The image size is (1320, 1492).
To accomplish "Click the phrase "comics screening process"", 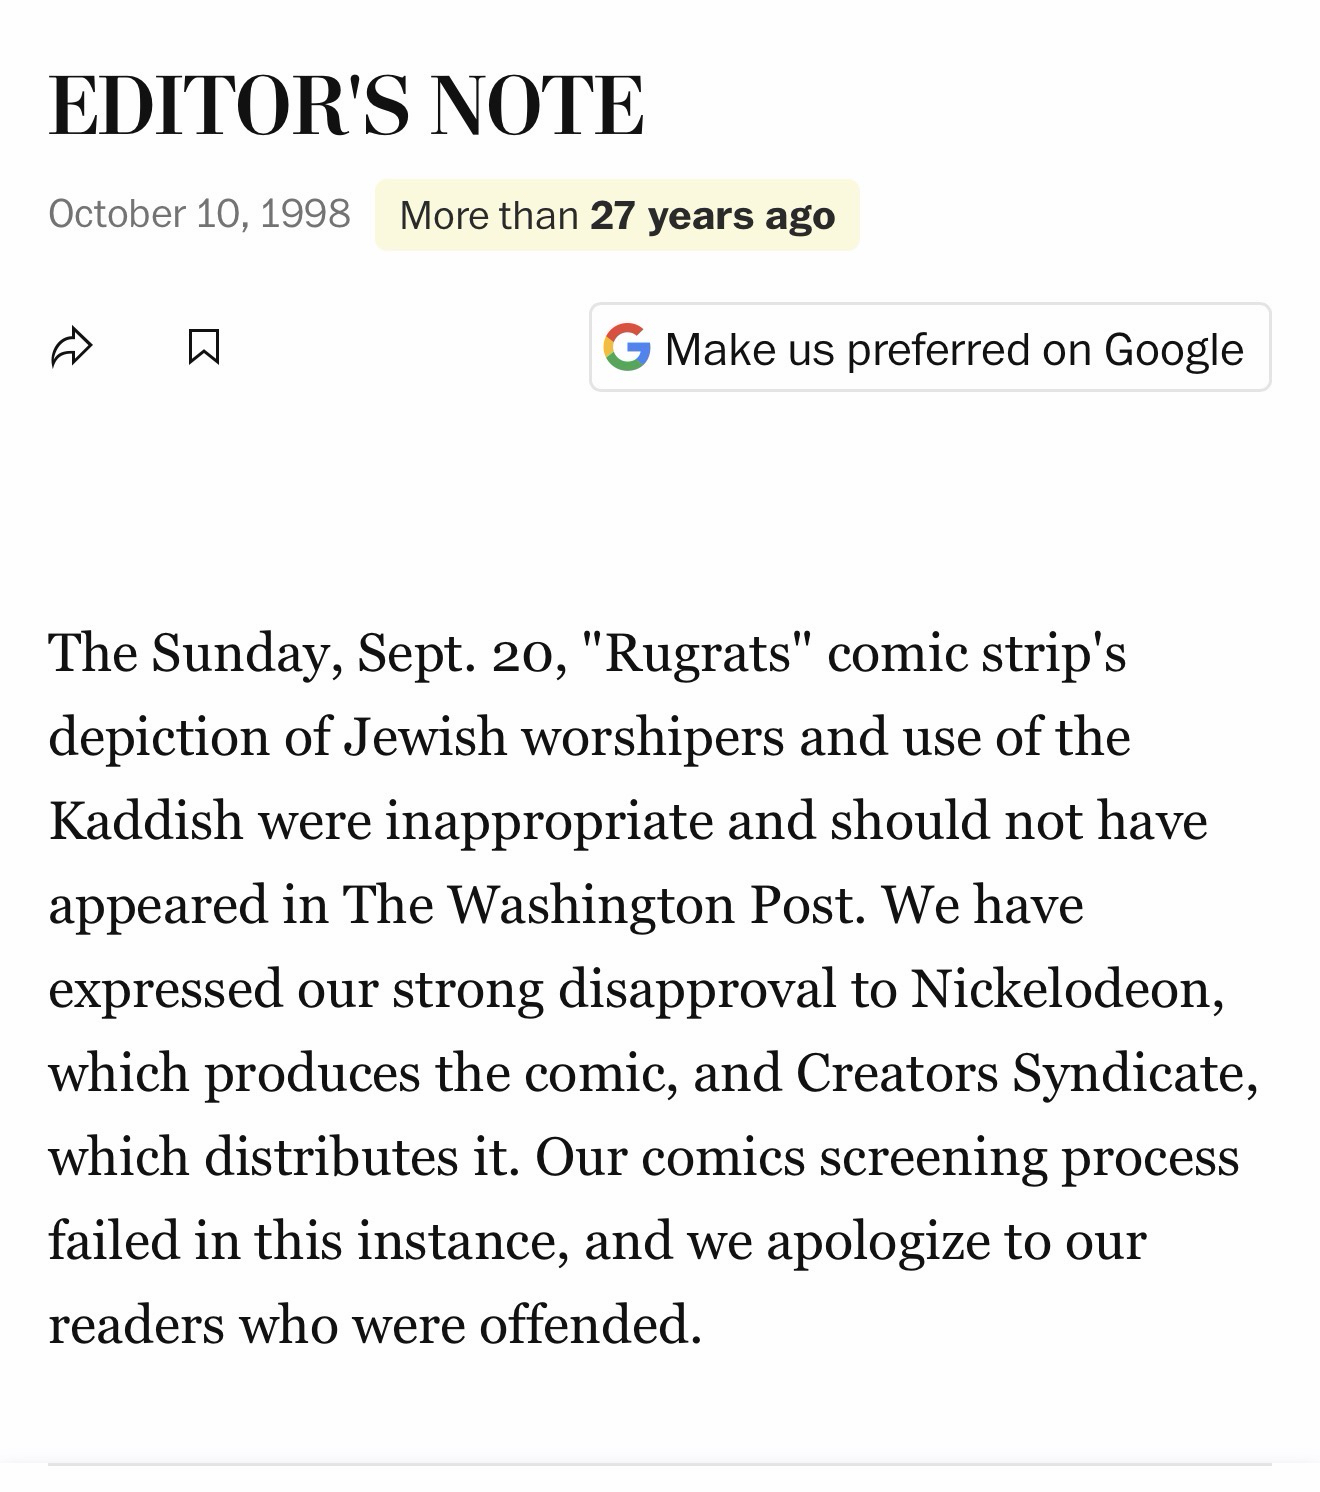I will pyautogui.click(x=940, y=1158).
